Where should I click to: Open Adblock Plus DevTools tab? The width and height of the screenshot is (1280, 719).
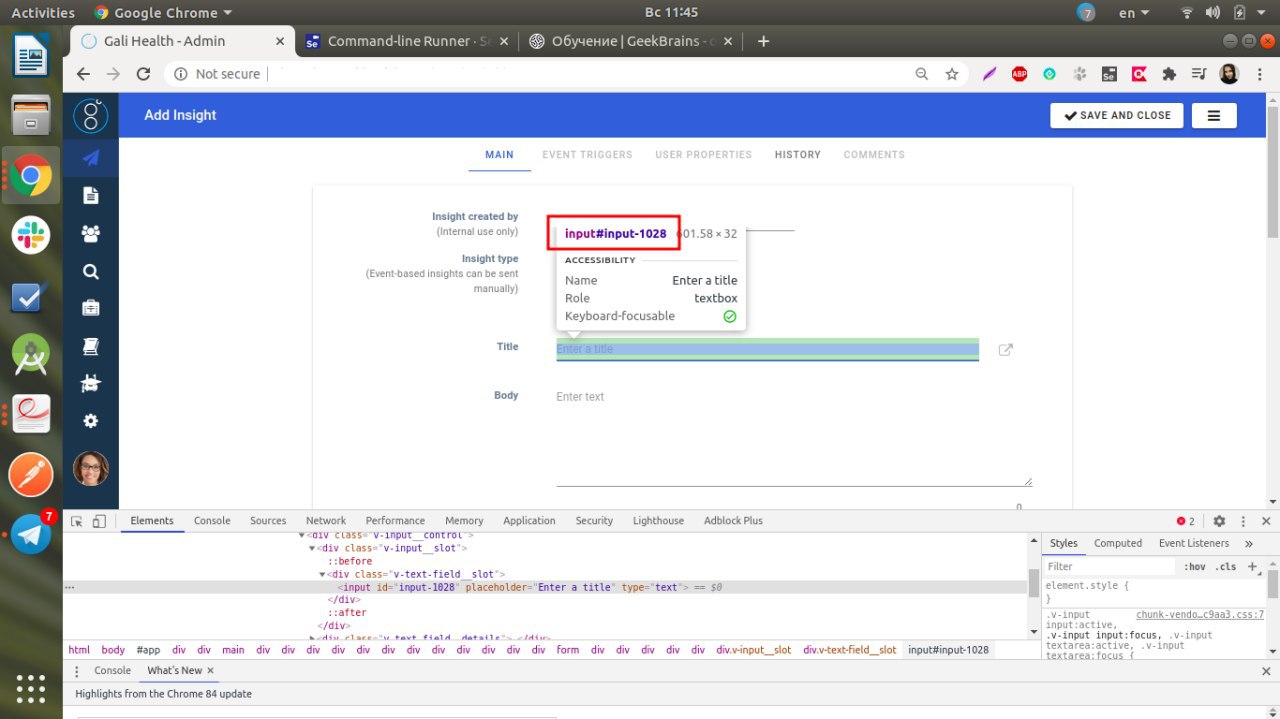tap(733, 521)
